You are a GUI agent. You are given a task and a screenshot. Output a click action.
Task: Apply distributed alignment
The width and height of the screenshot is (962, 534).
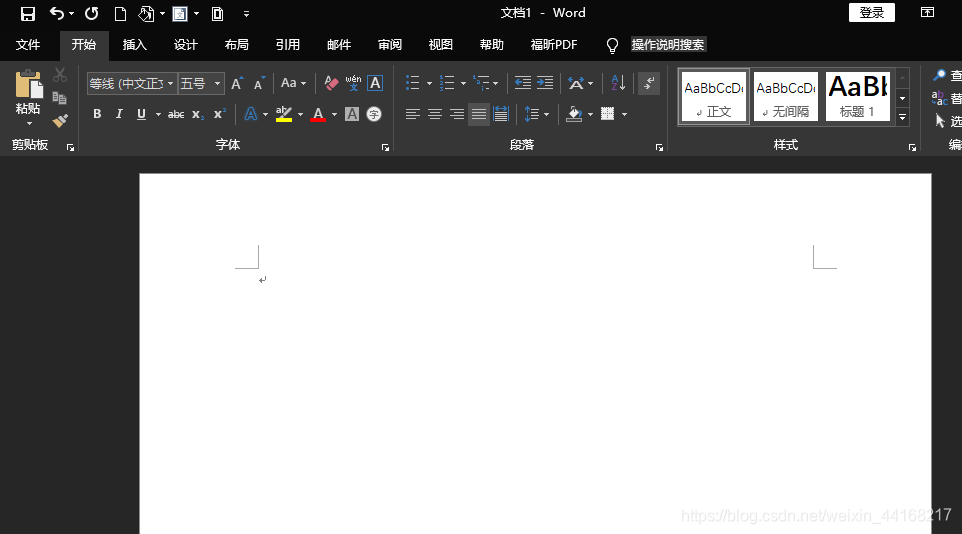[501, 114]
